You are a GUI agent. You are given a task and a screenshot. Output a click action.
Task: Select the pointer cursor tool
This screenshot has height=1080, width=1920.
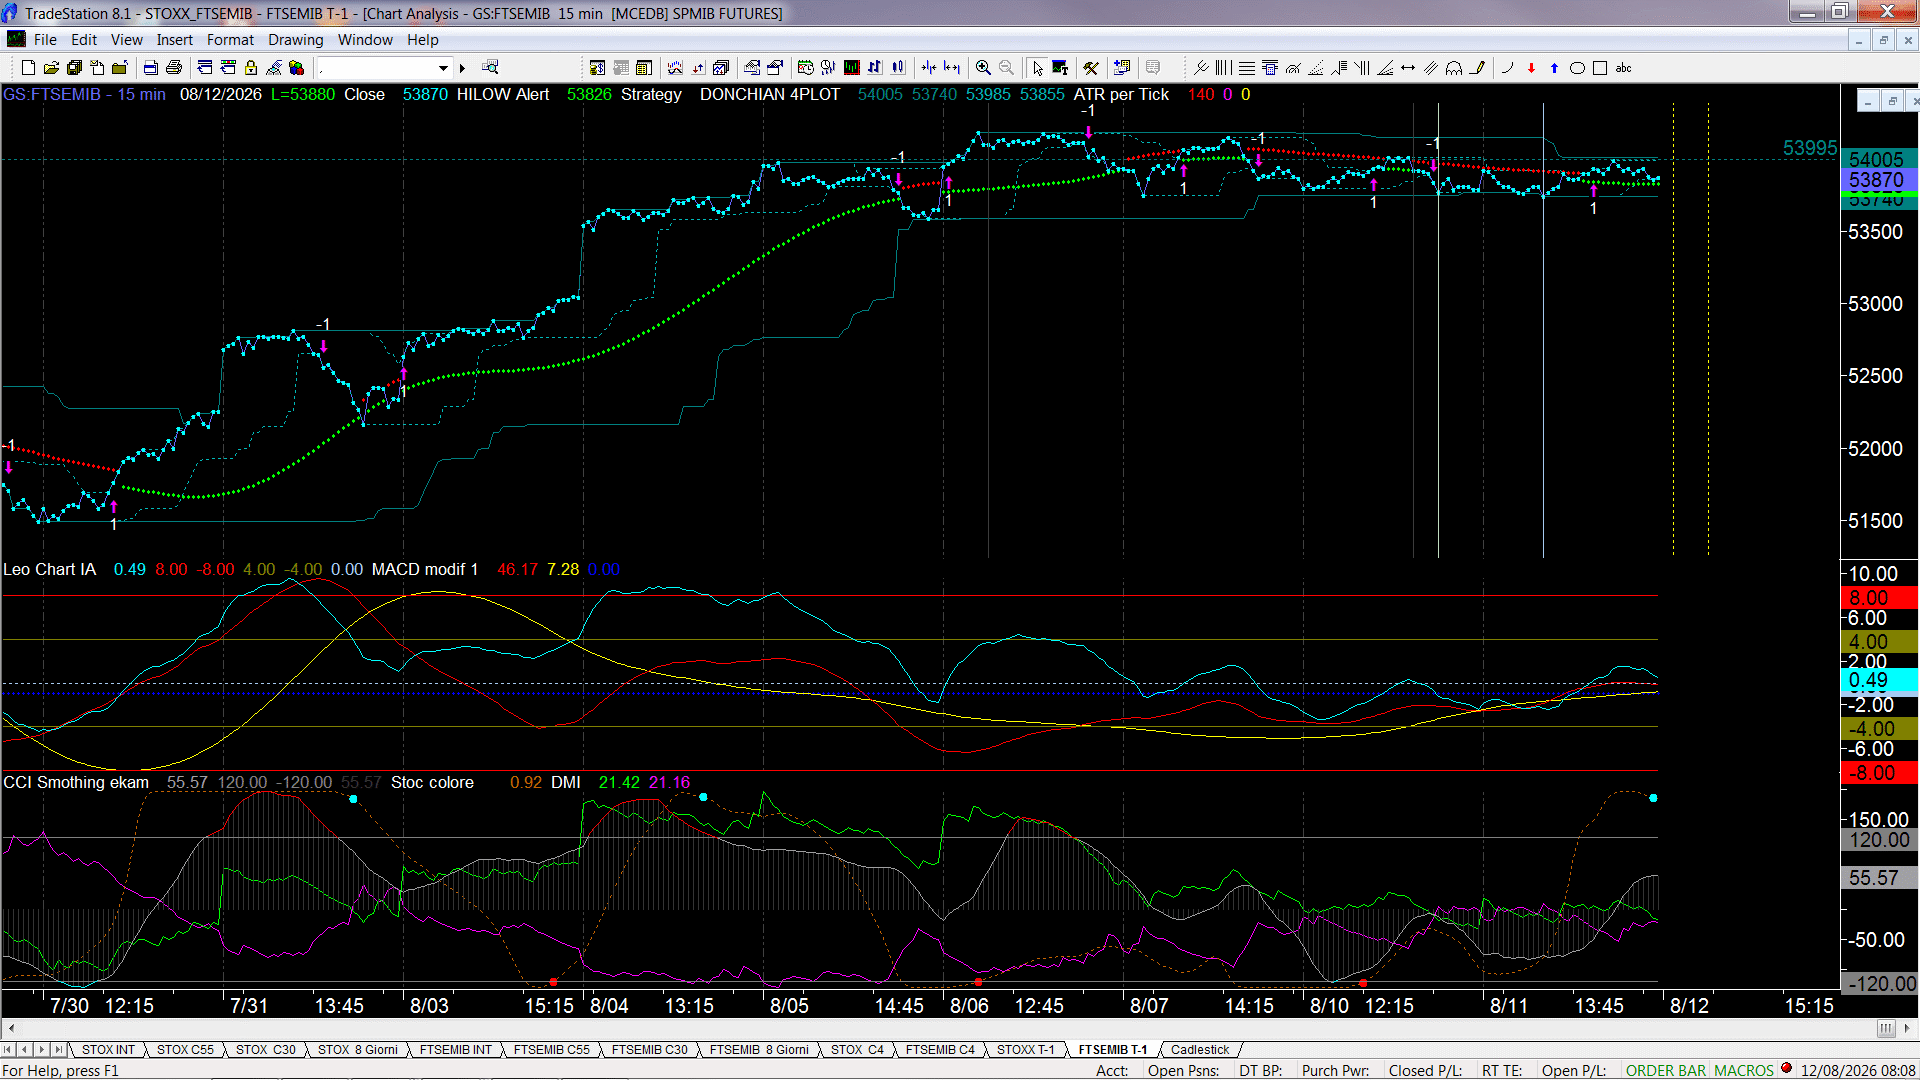click(1038, 68)
